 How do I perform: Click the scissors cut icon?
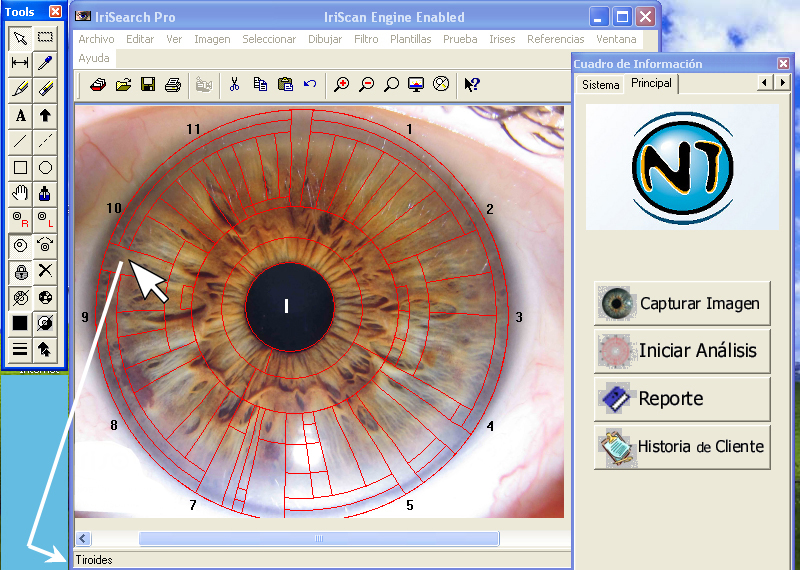pyautogui.click(x=234, y=85)
